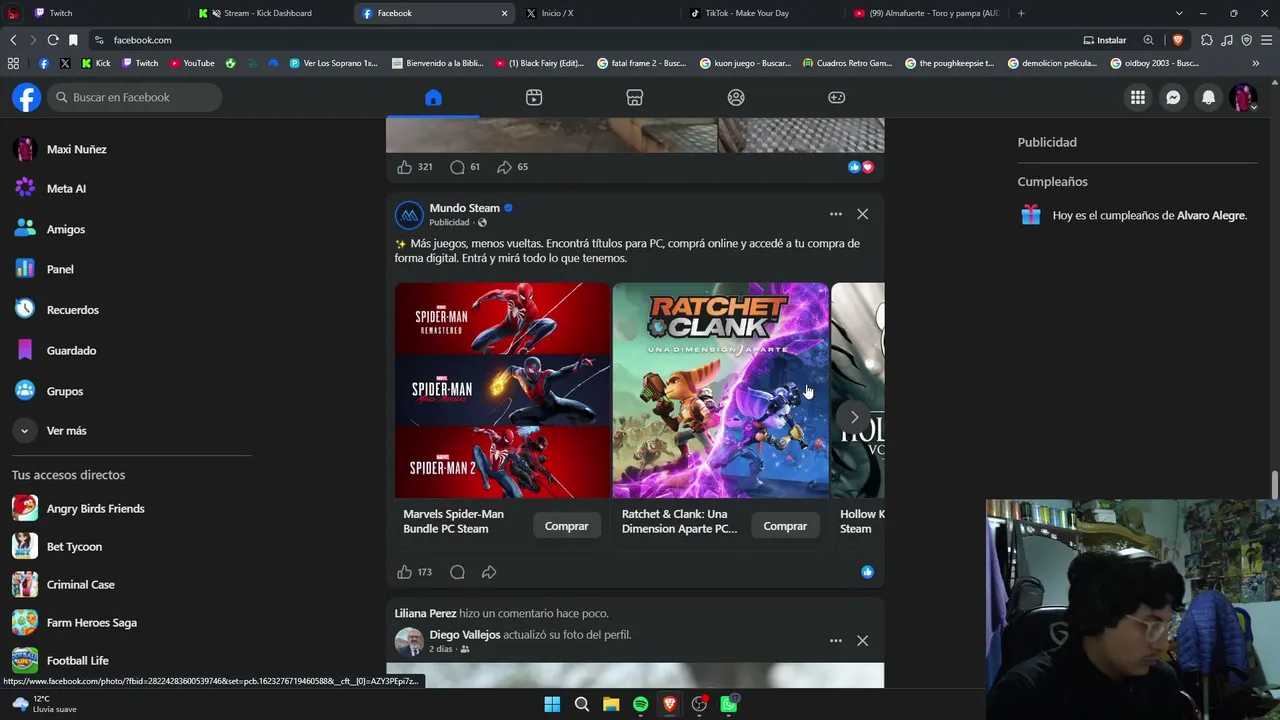Open the Gaming controller icon in Facebook navigation
1280x720 pixels.
click(837, 97)
